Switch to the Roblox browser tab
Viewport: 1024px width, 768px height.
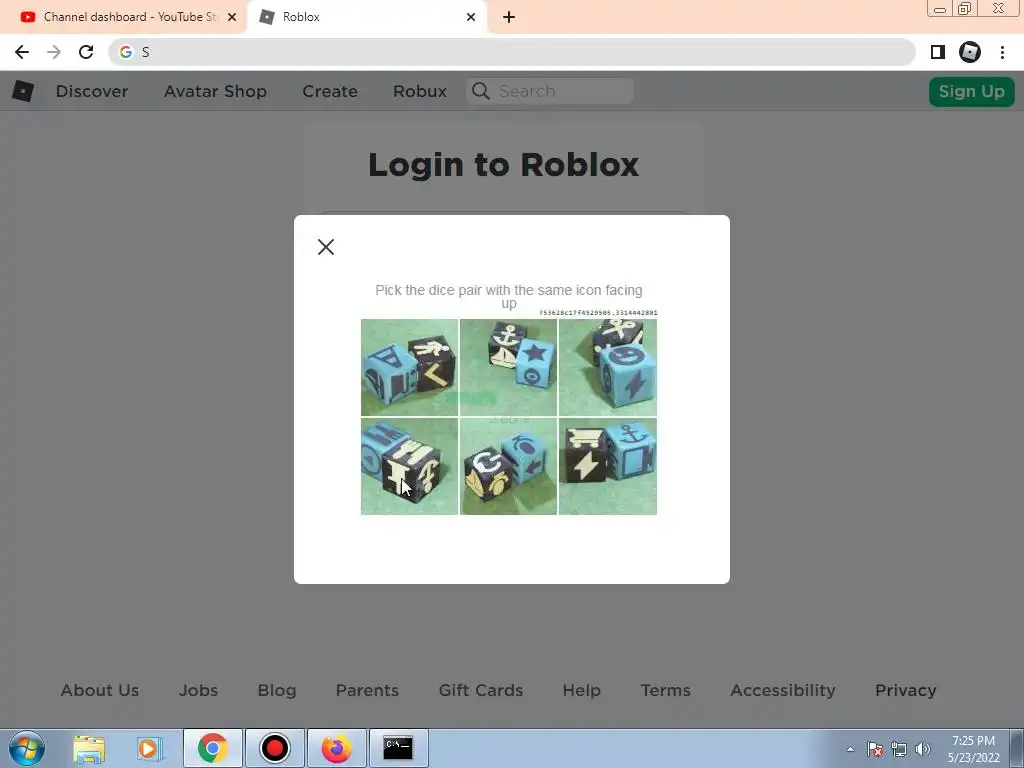366,17
